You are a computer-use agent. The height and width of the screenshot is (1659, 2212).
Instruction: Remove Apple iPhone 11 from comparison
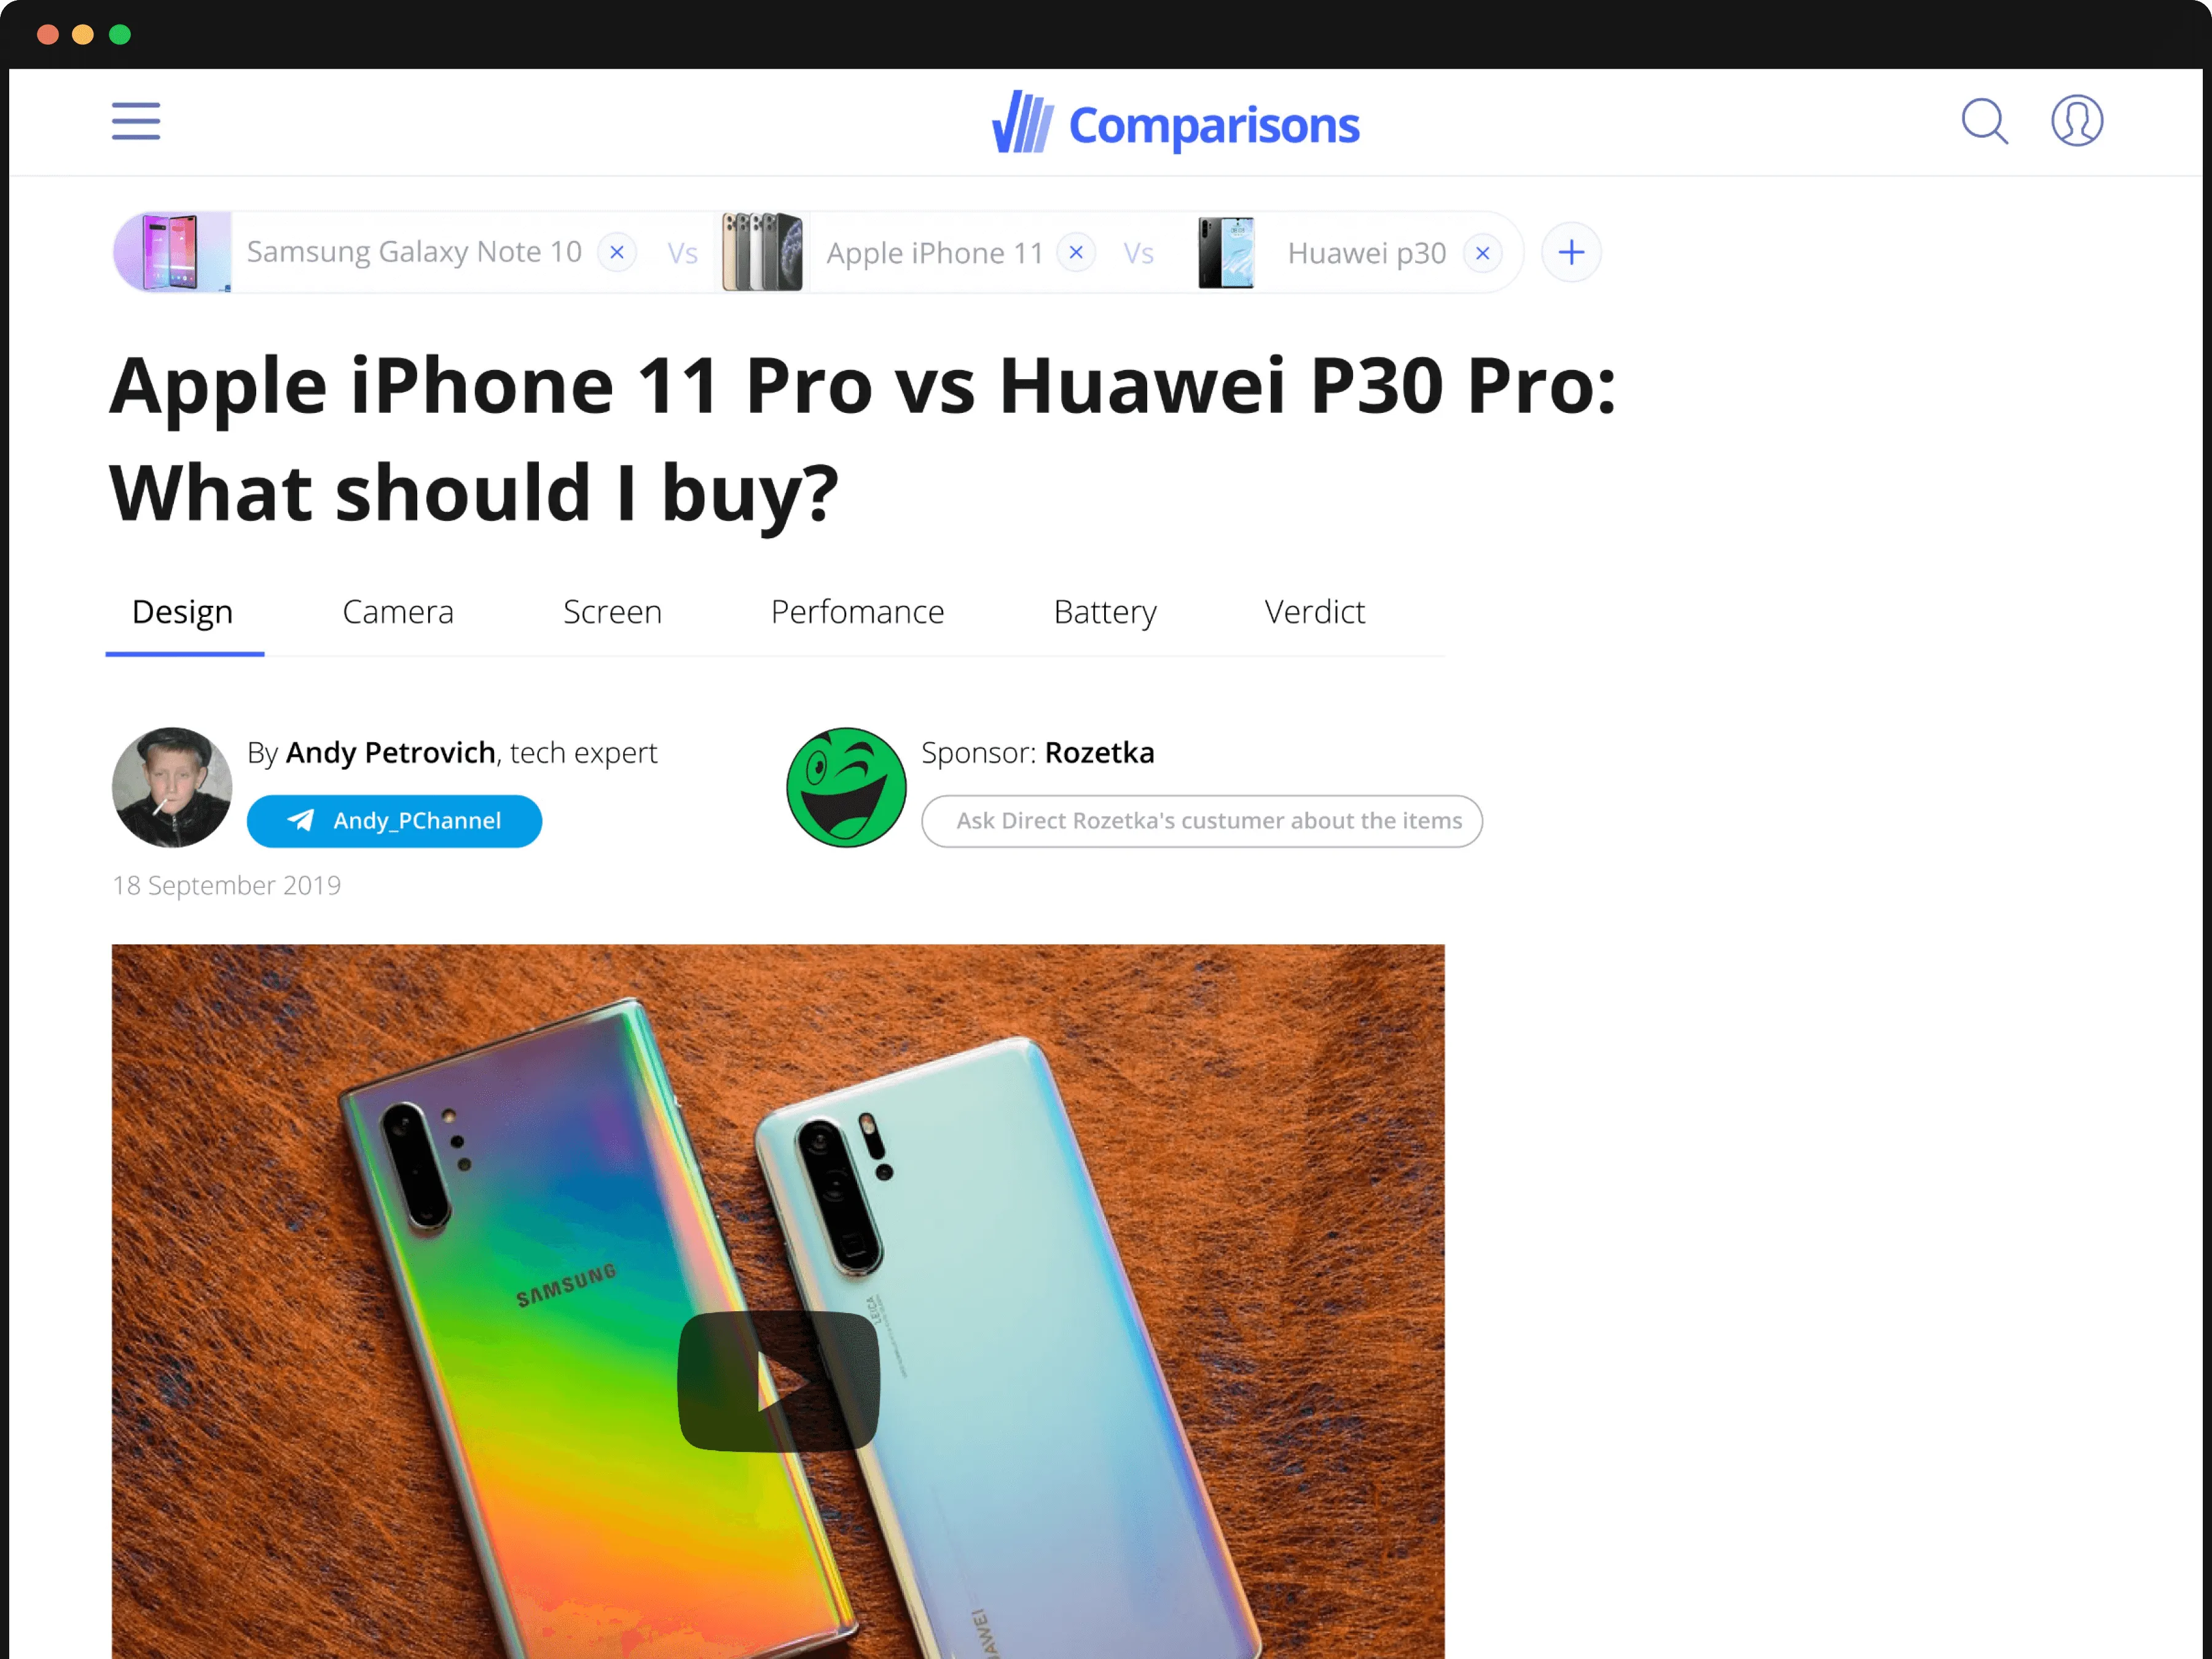[1076, 252]
